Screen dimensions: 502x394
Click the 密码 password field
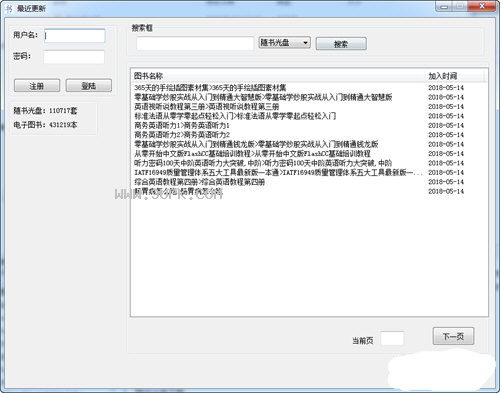click(74, 57)
